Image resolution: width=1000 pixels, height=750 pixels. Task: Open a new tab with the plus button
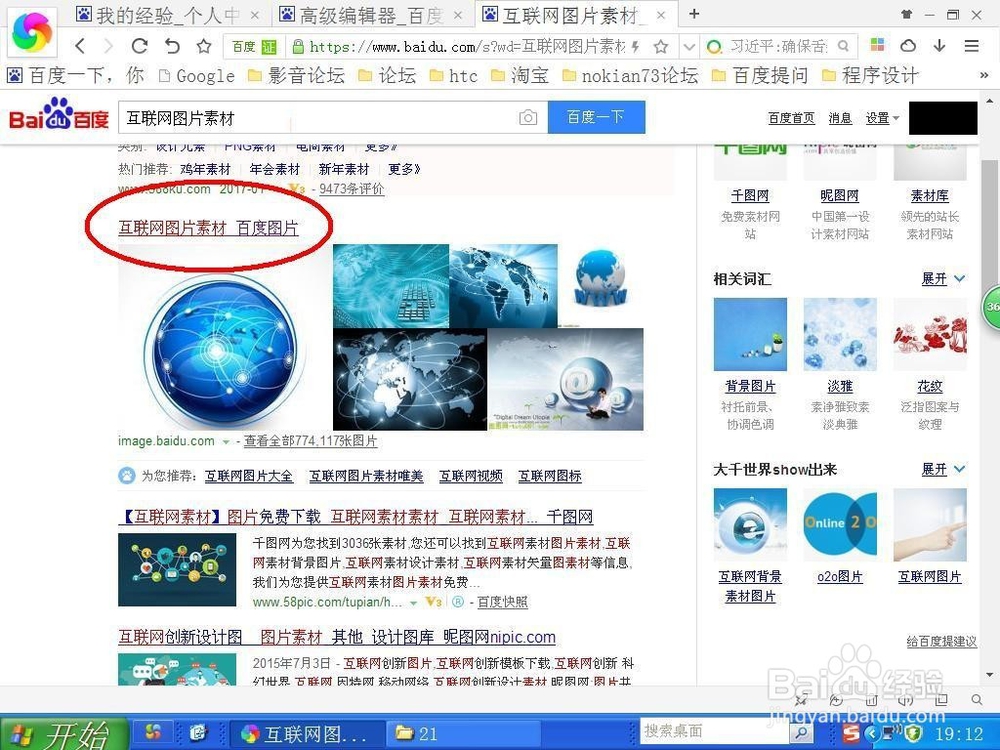[x=695, y=14]
